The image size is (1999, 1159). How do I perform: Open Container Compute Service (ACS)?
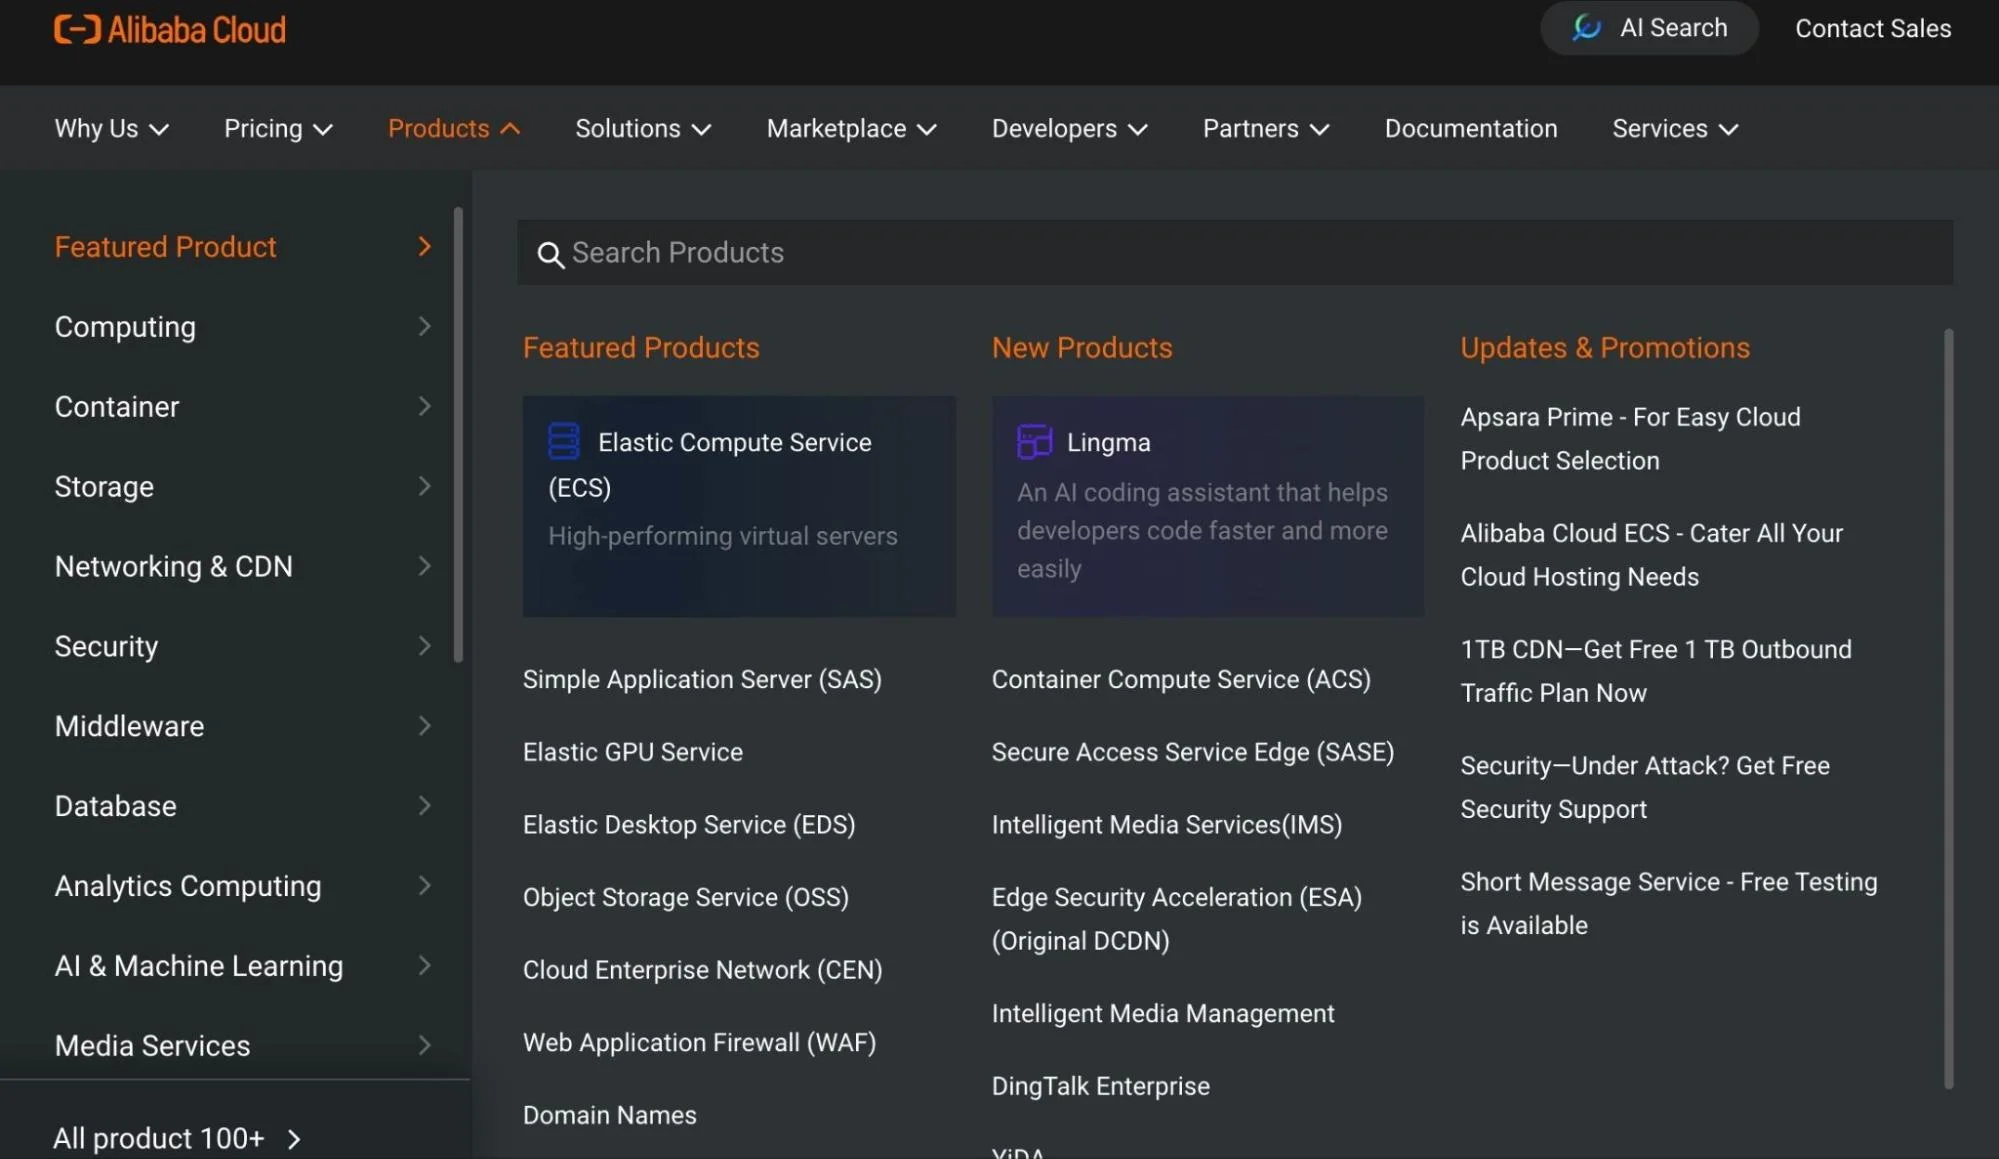tap(1181, 679)
